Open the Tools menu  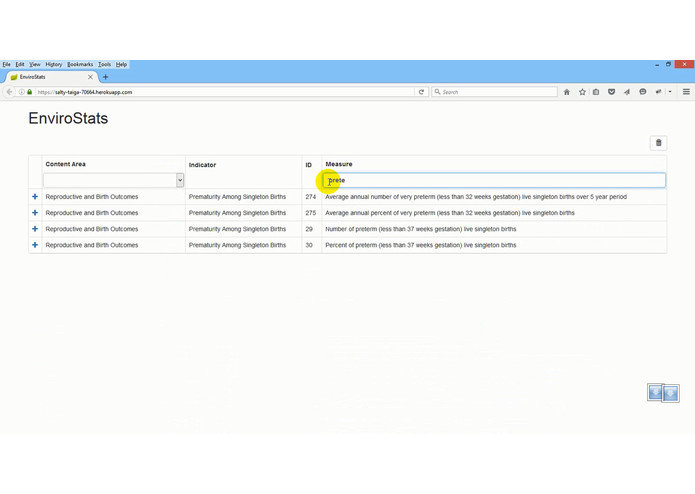104,64
